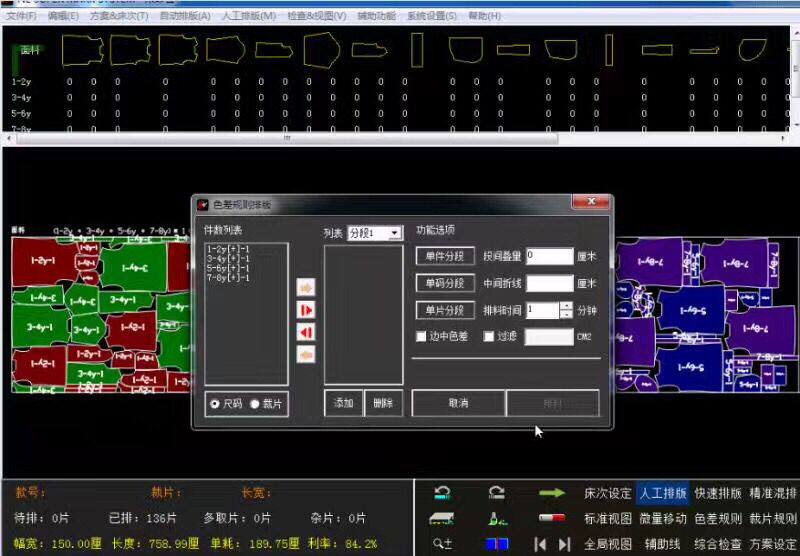
Task: Click 色差规则 in bottom panel
Action: [x=718, y=519]
